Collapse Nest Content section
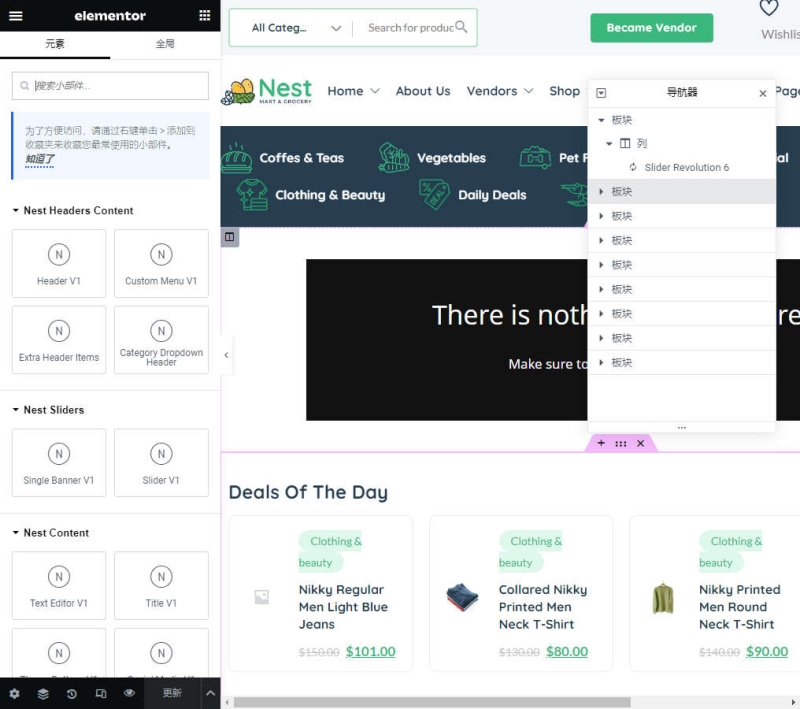This screenshot has width=800, height=709. pos(51,533)
